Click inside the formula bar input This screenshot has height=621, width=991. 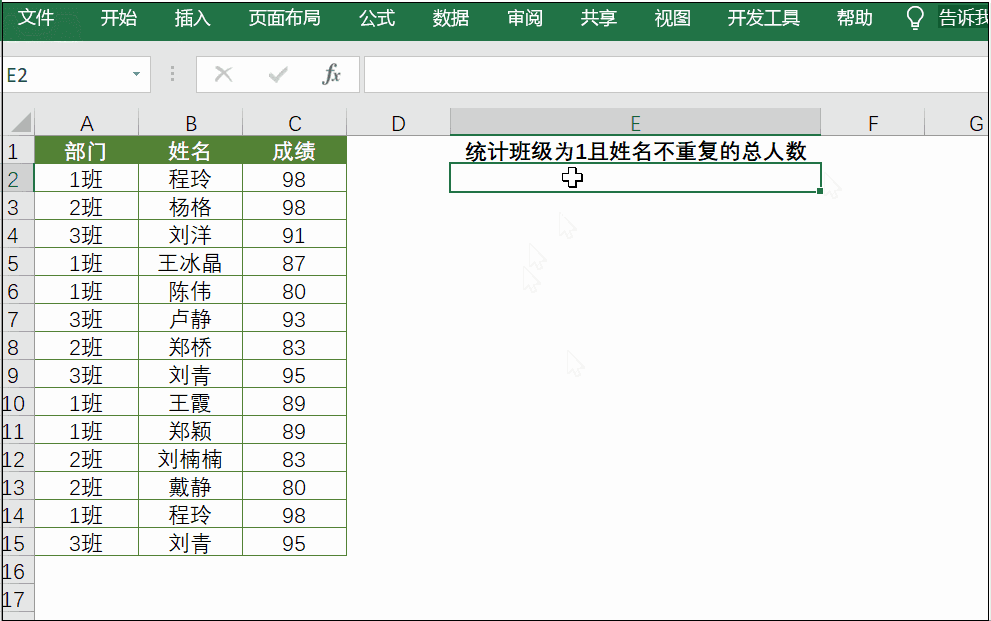[x=670, y=75]
